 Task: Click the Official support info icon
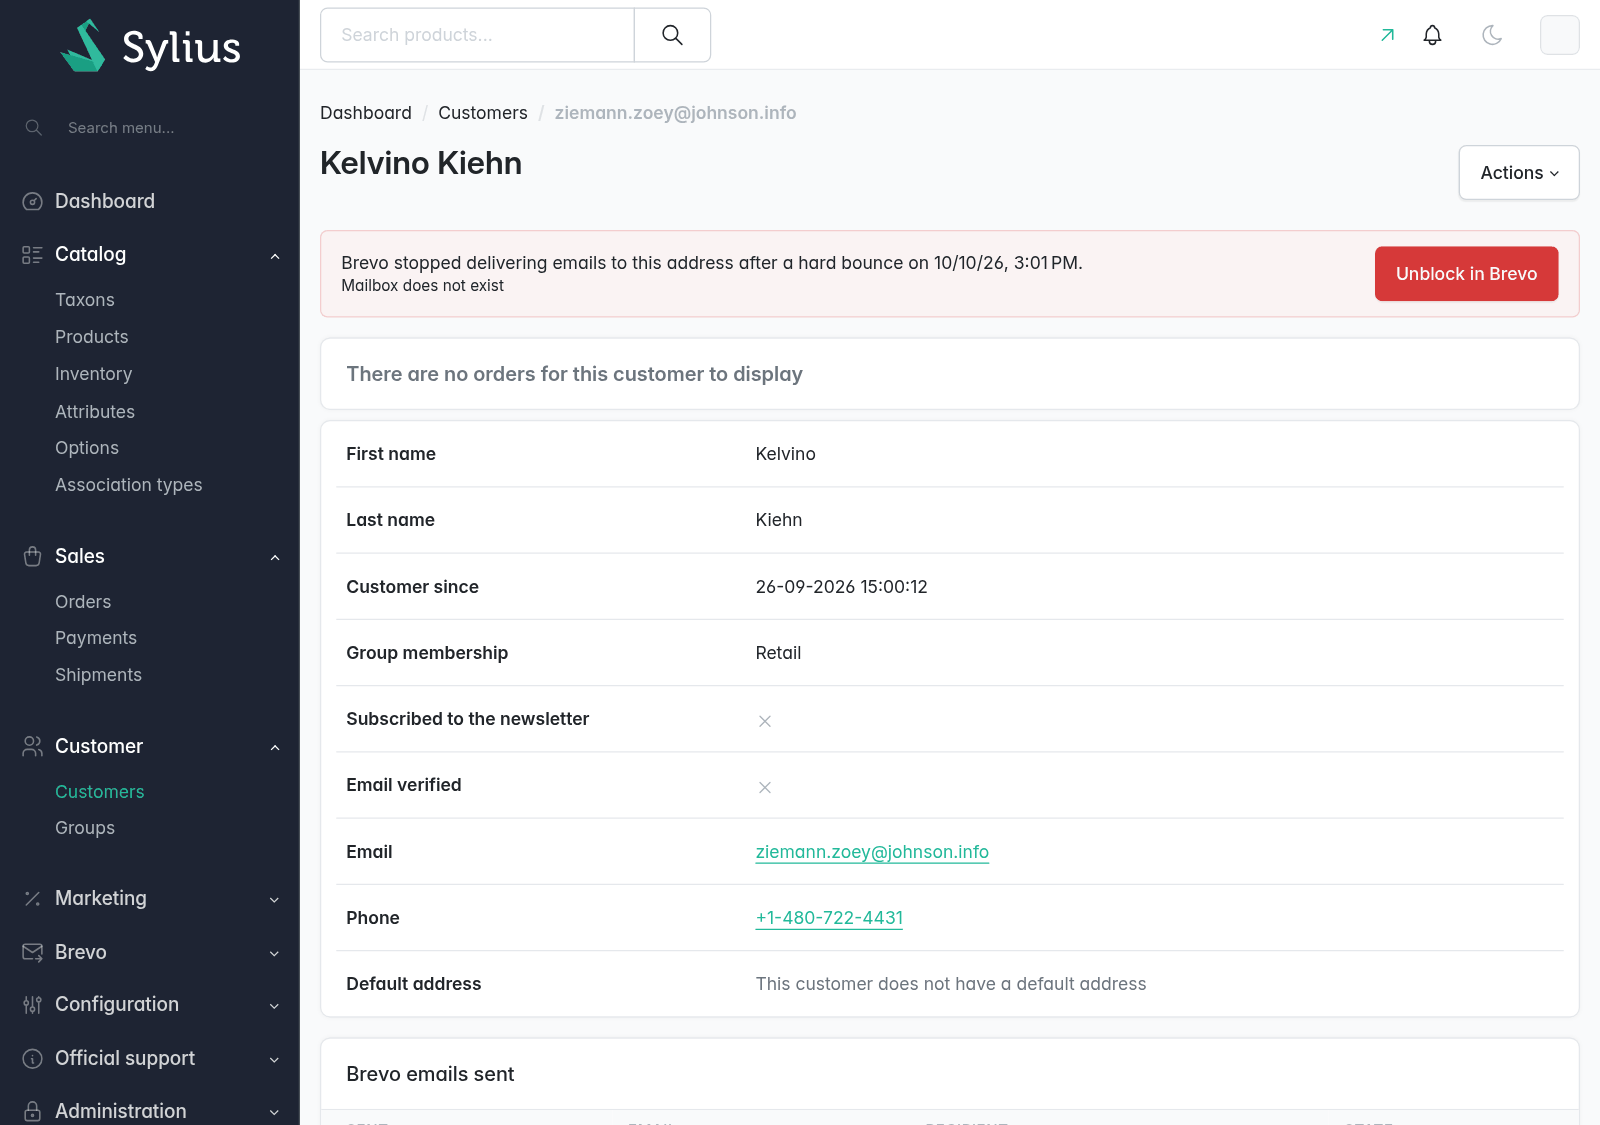(33, 1059)
